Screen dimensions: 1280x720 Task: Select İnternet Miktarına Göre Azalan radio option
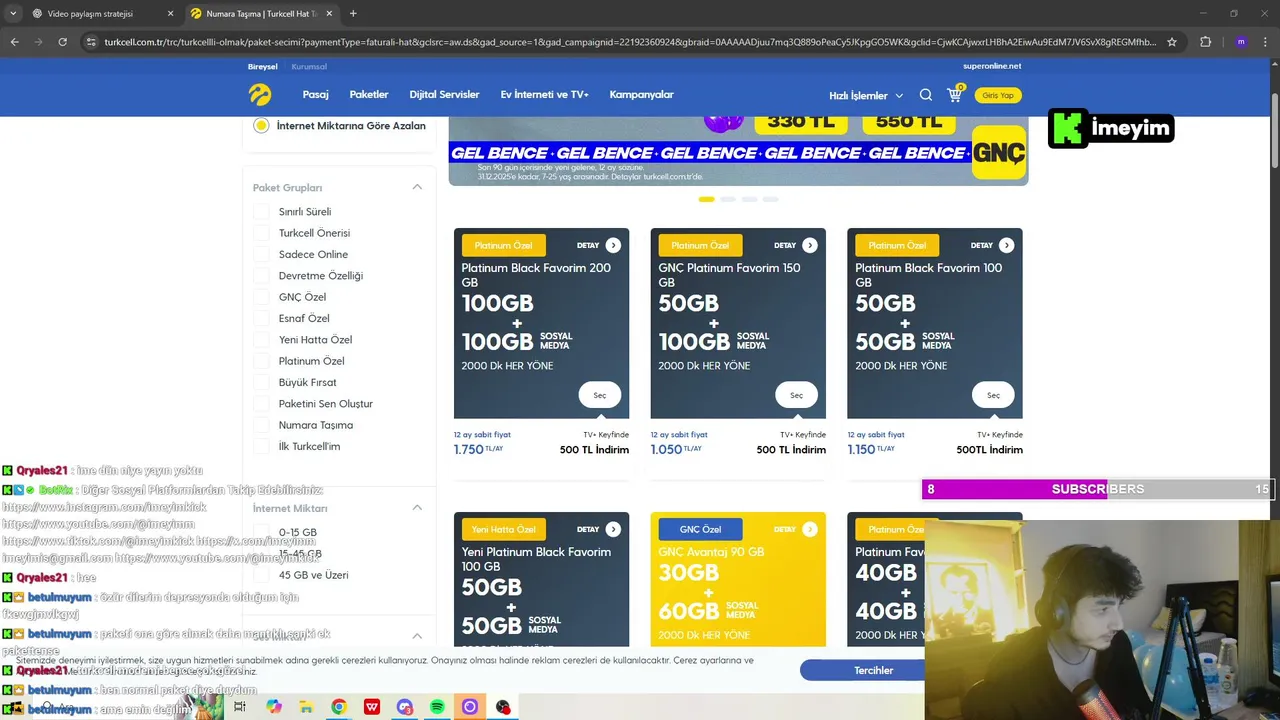click(x=261, y=126)
